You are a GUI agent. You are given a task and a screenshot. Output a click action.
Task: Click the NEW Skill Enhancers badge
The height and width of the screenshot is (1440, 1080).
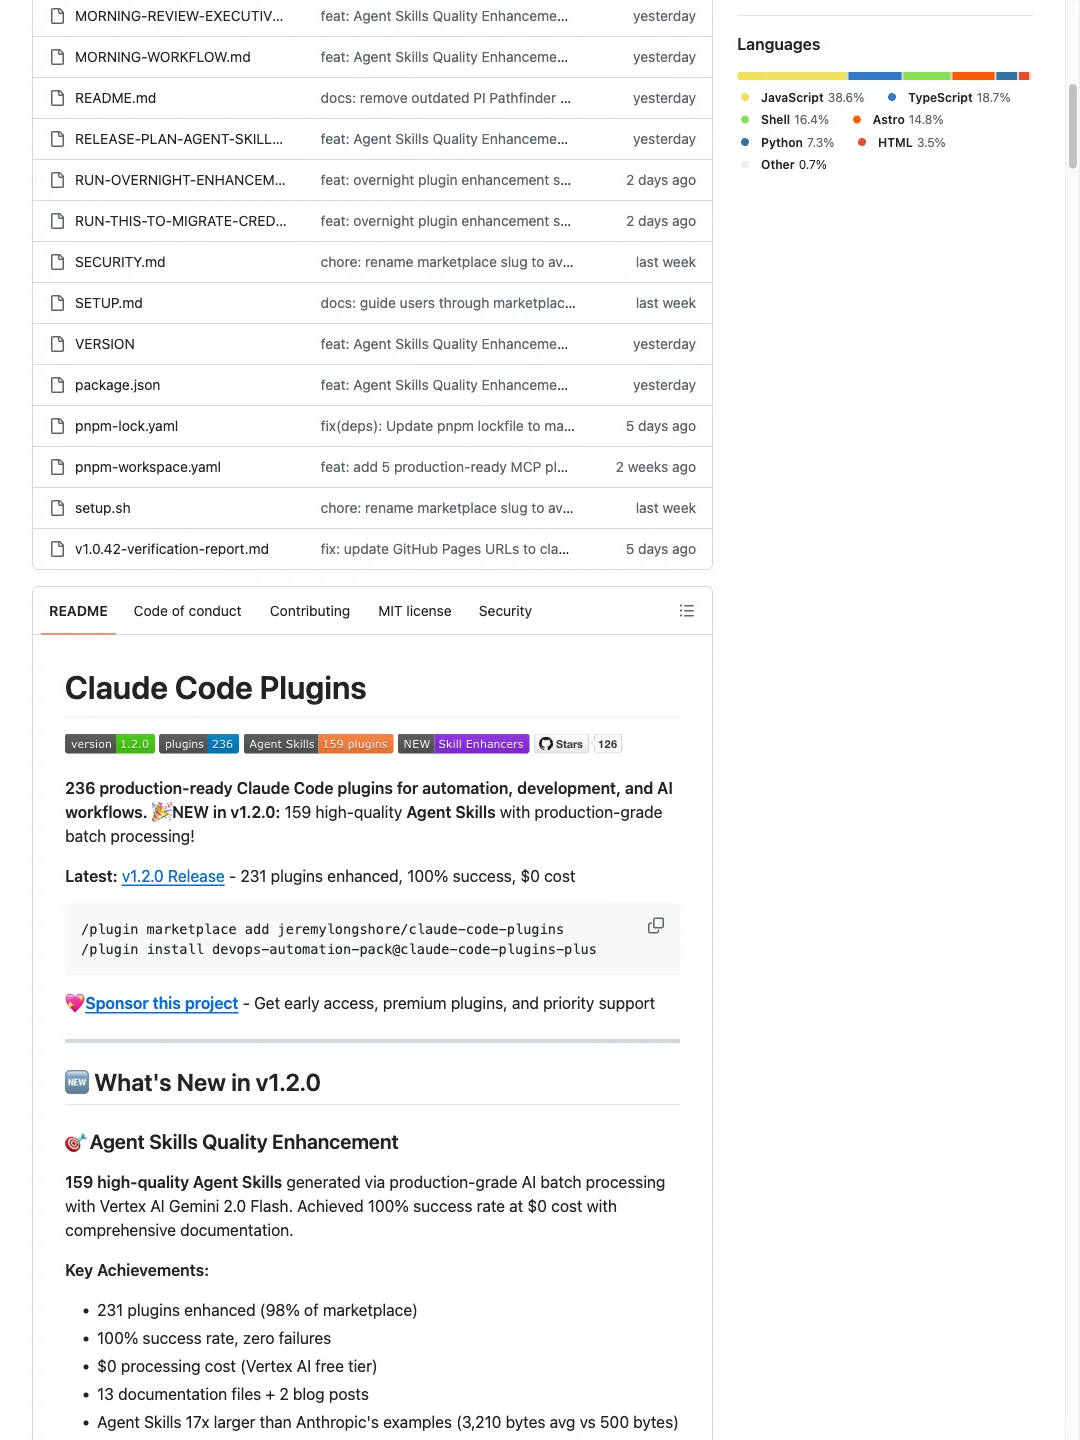[x=463, y=744]
